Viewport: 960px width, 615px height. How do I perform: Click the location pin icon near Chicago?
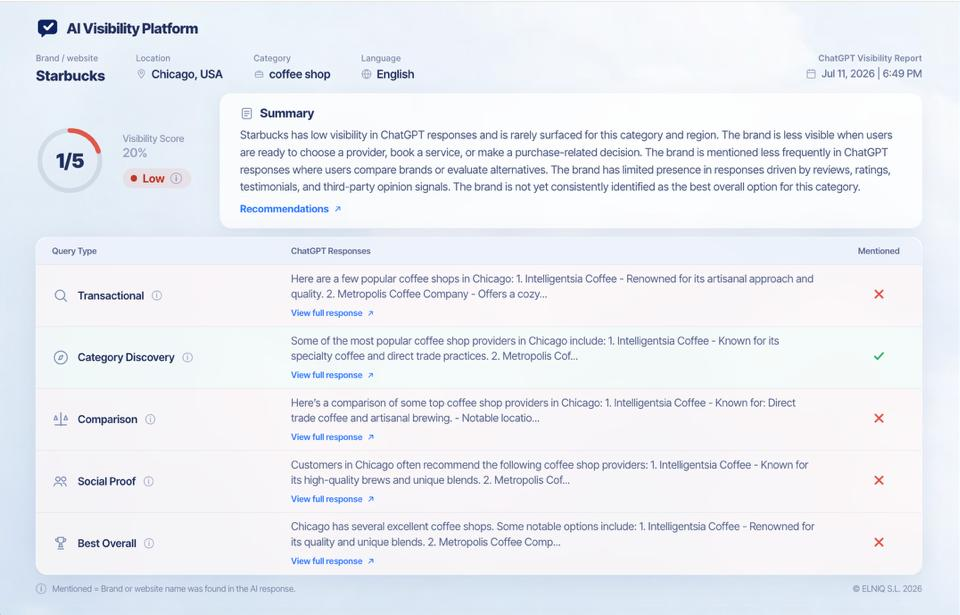click(141, 74)
